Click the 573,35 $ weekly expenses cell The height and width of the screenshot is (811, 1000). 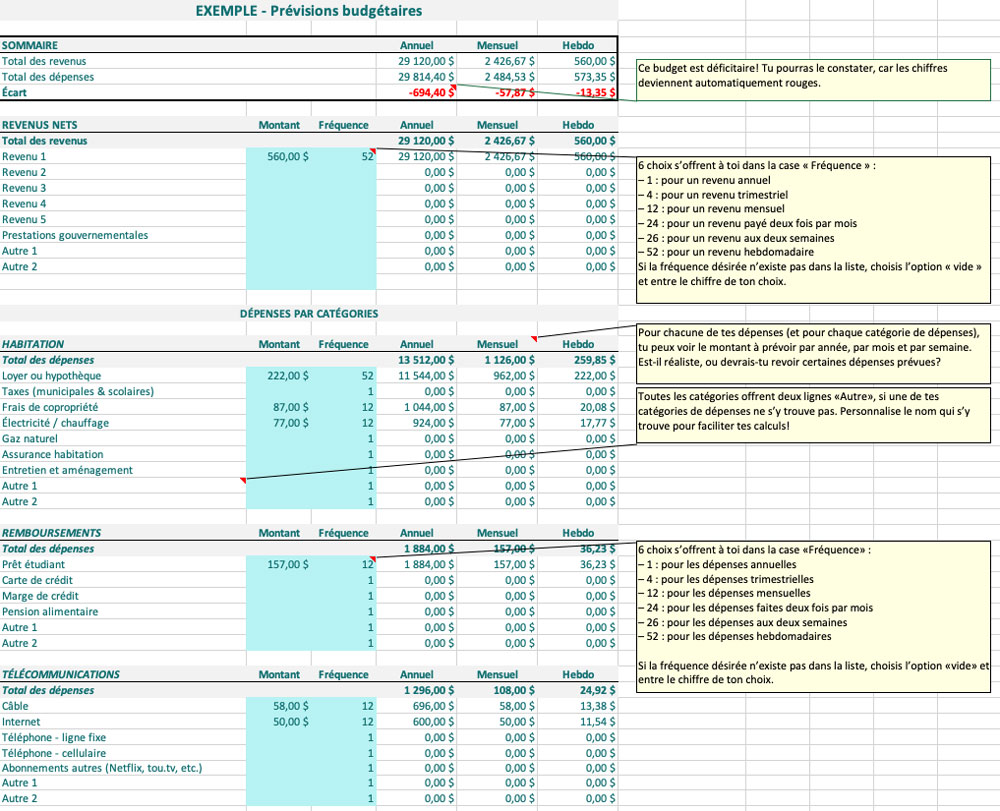point(594,77)
